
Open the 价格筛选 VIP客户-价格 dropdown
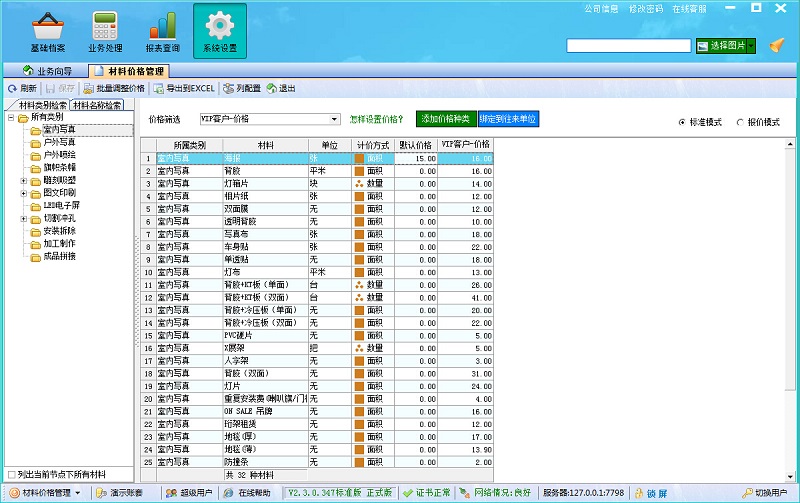coord(335,119)
